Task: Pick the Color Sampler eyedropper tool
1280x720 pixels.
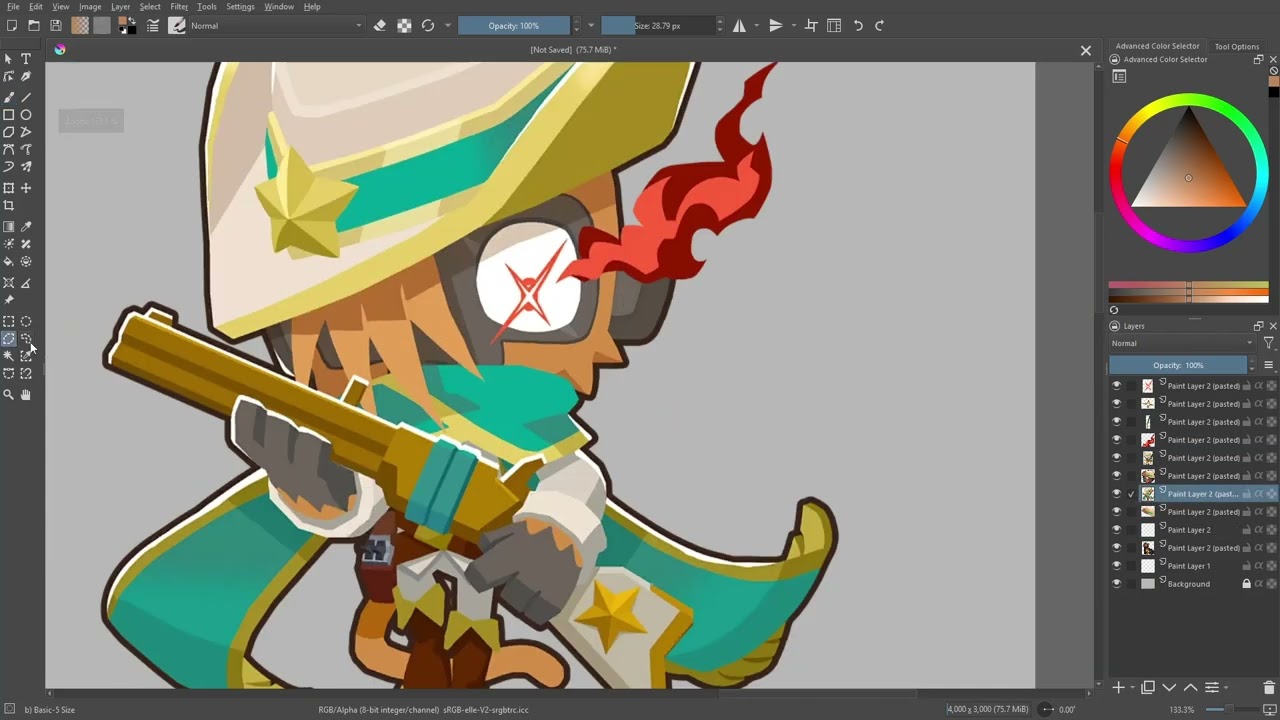Action: (26, 227)
